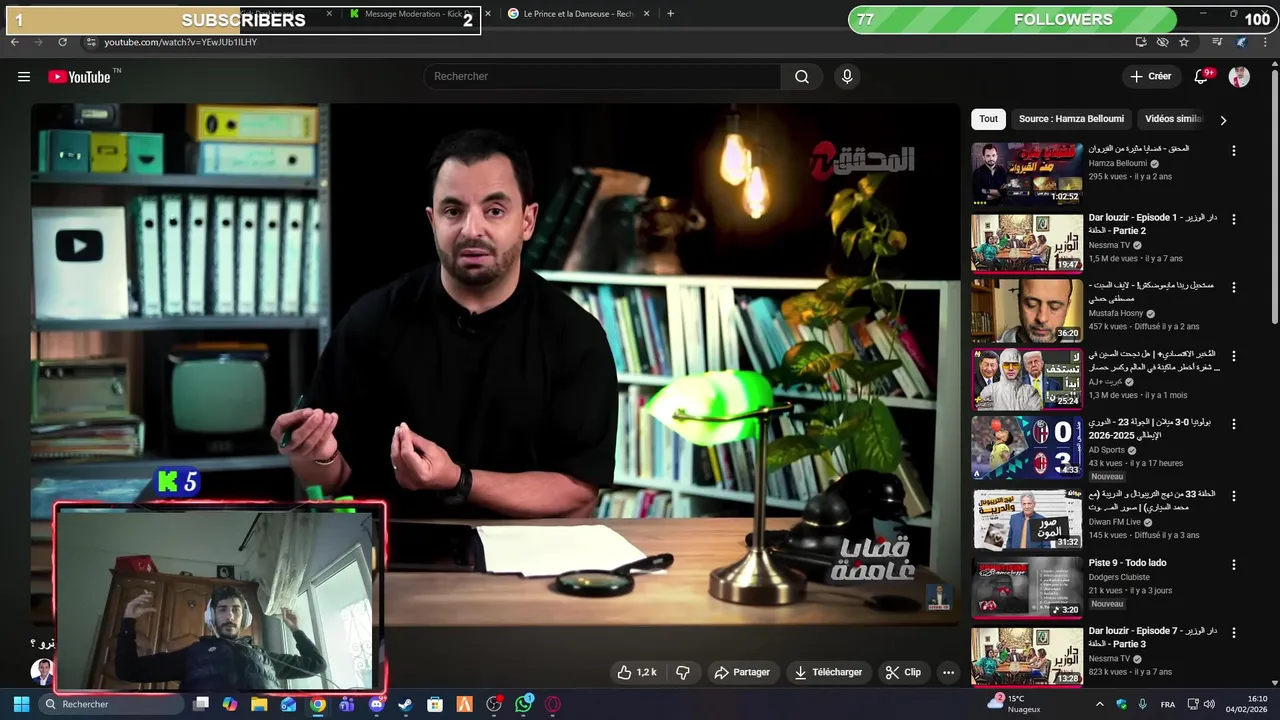Click the Diwan FM Live channel name
1280x720 pixels.
click(1115, 522)
